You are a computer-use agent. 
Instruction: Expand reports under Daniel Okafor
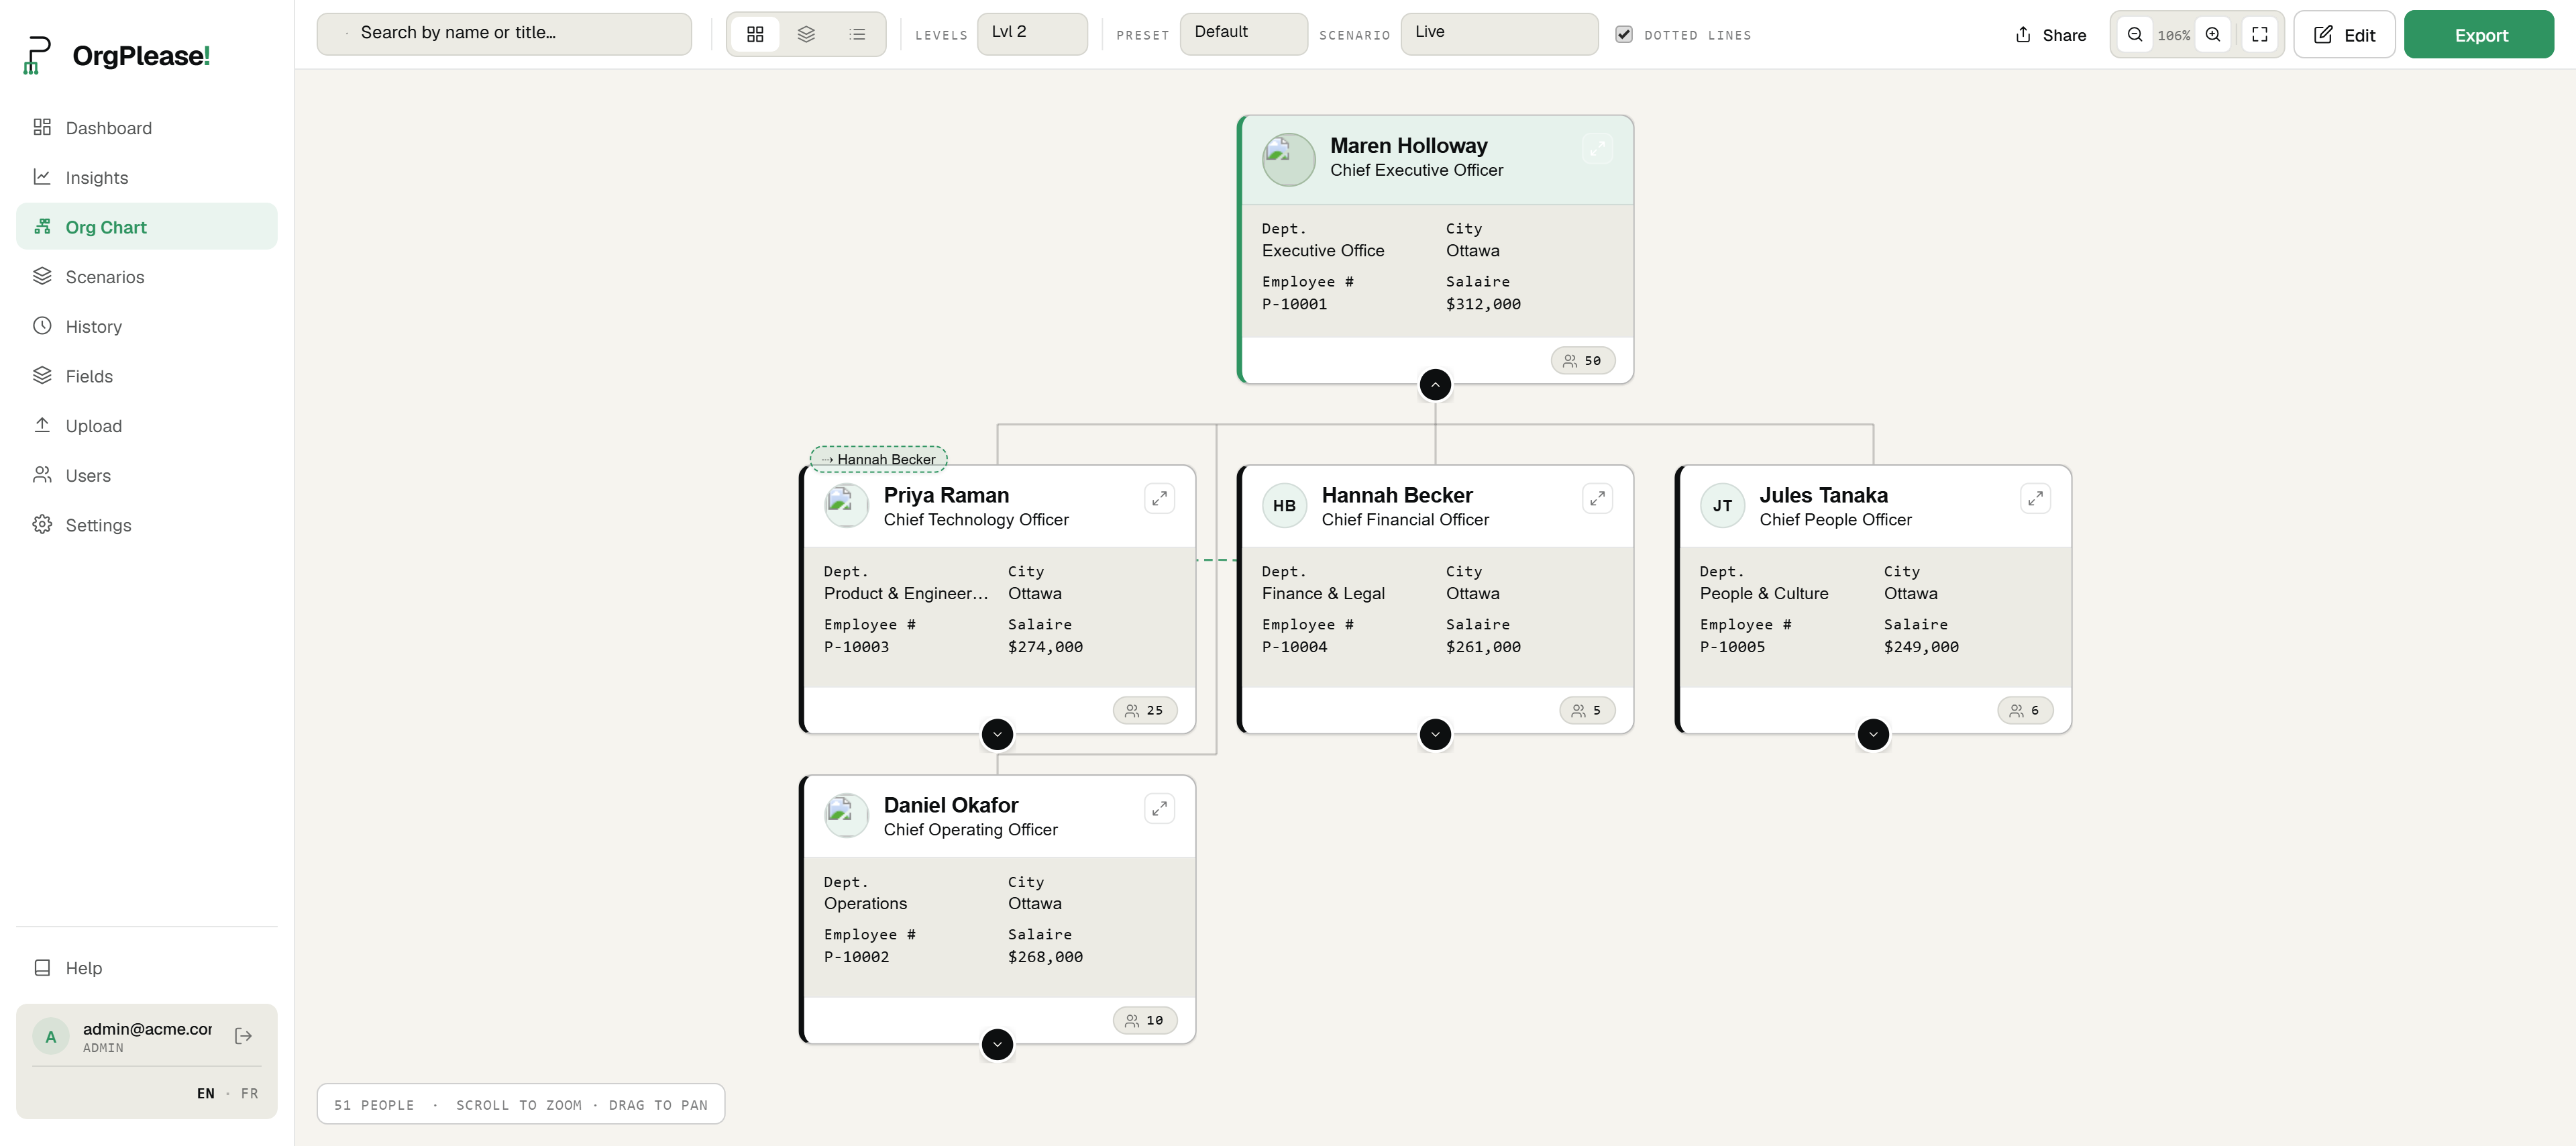pos(997,1045)
